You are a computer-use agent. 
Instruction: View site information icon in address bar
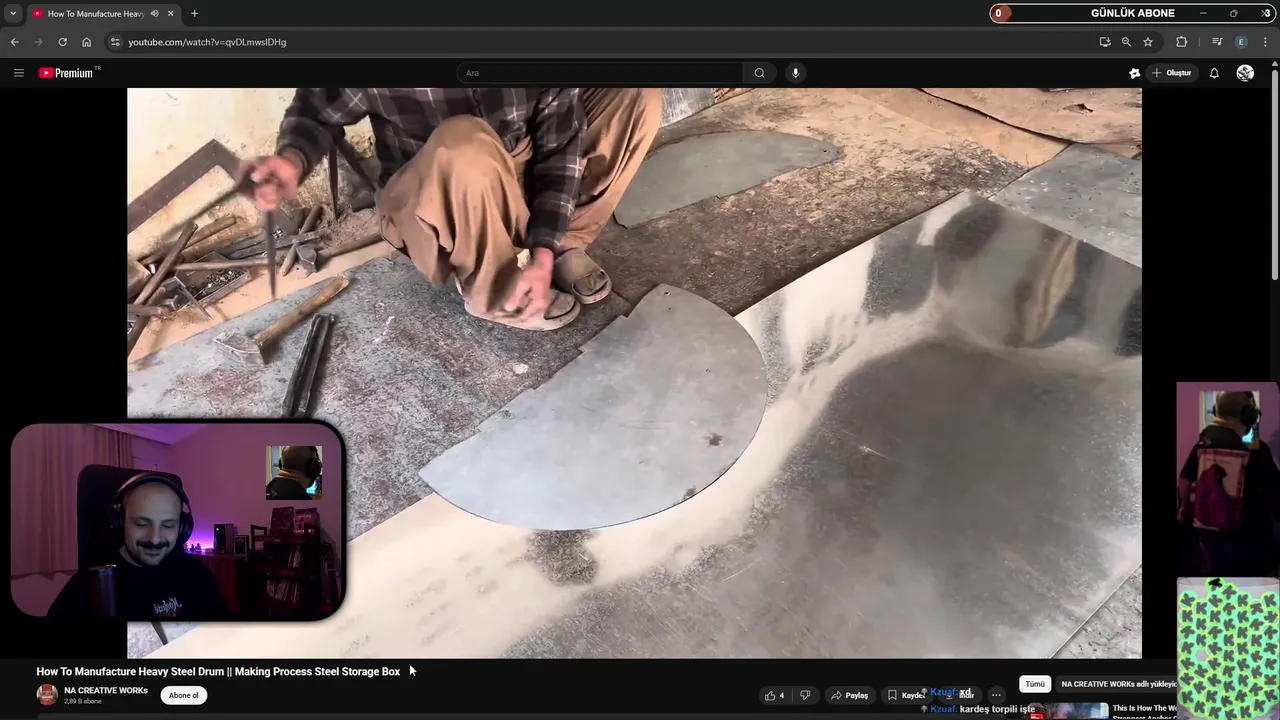tap(115, 42)
